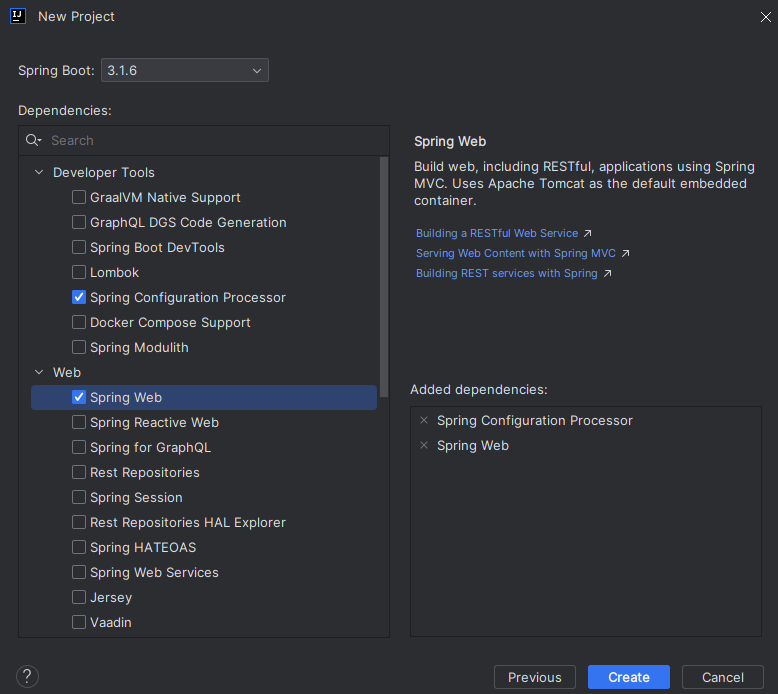Select the Spring Session label

pos(136,497)
